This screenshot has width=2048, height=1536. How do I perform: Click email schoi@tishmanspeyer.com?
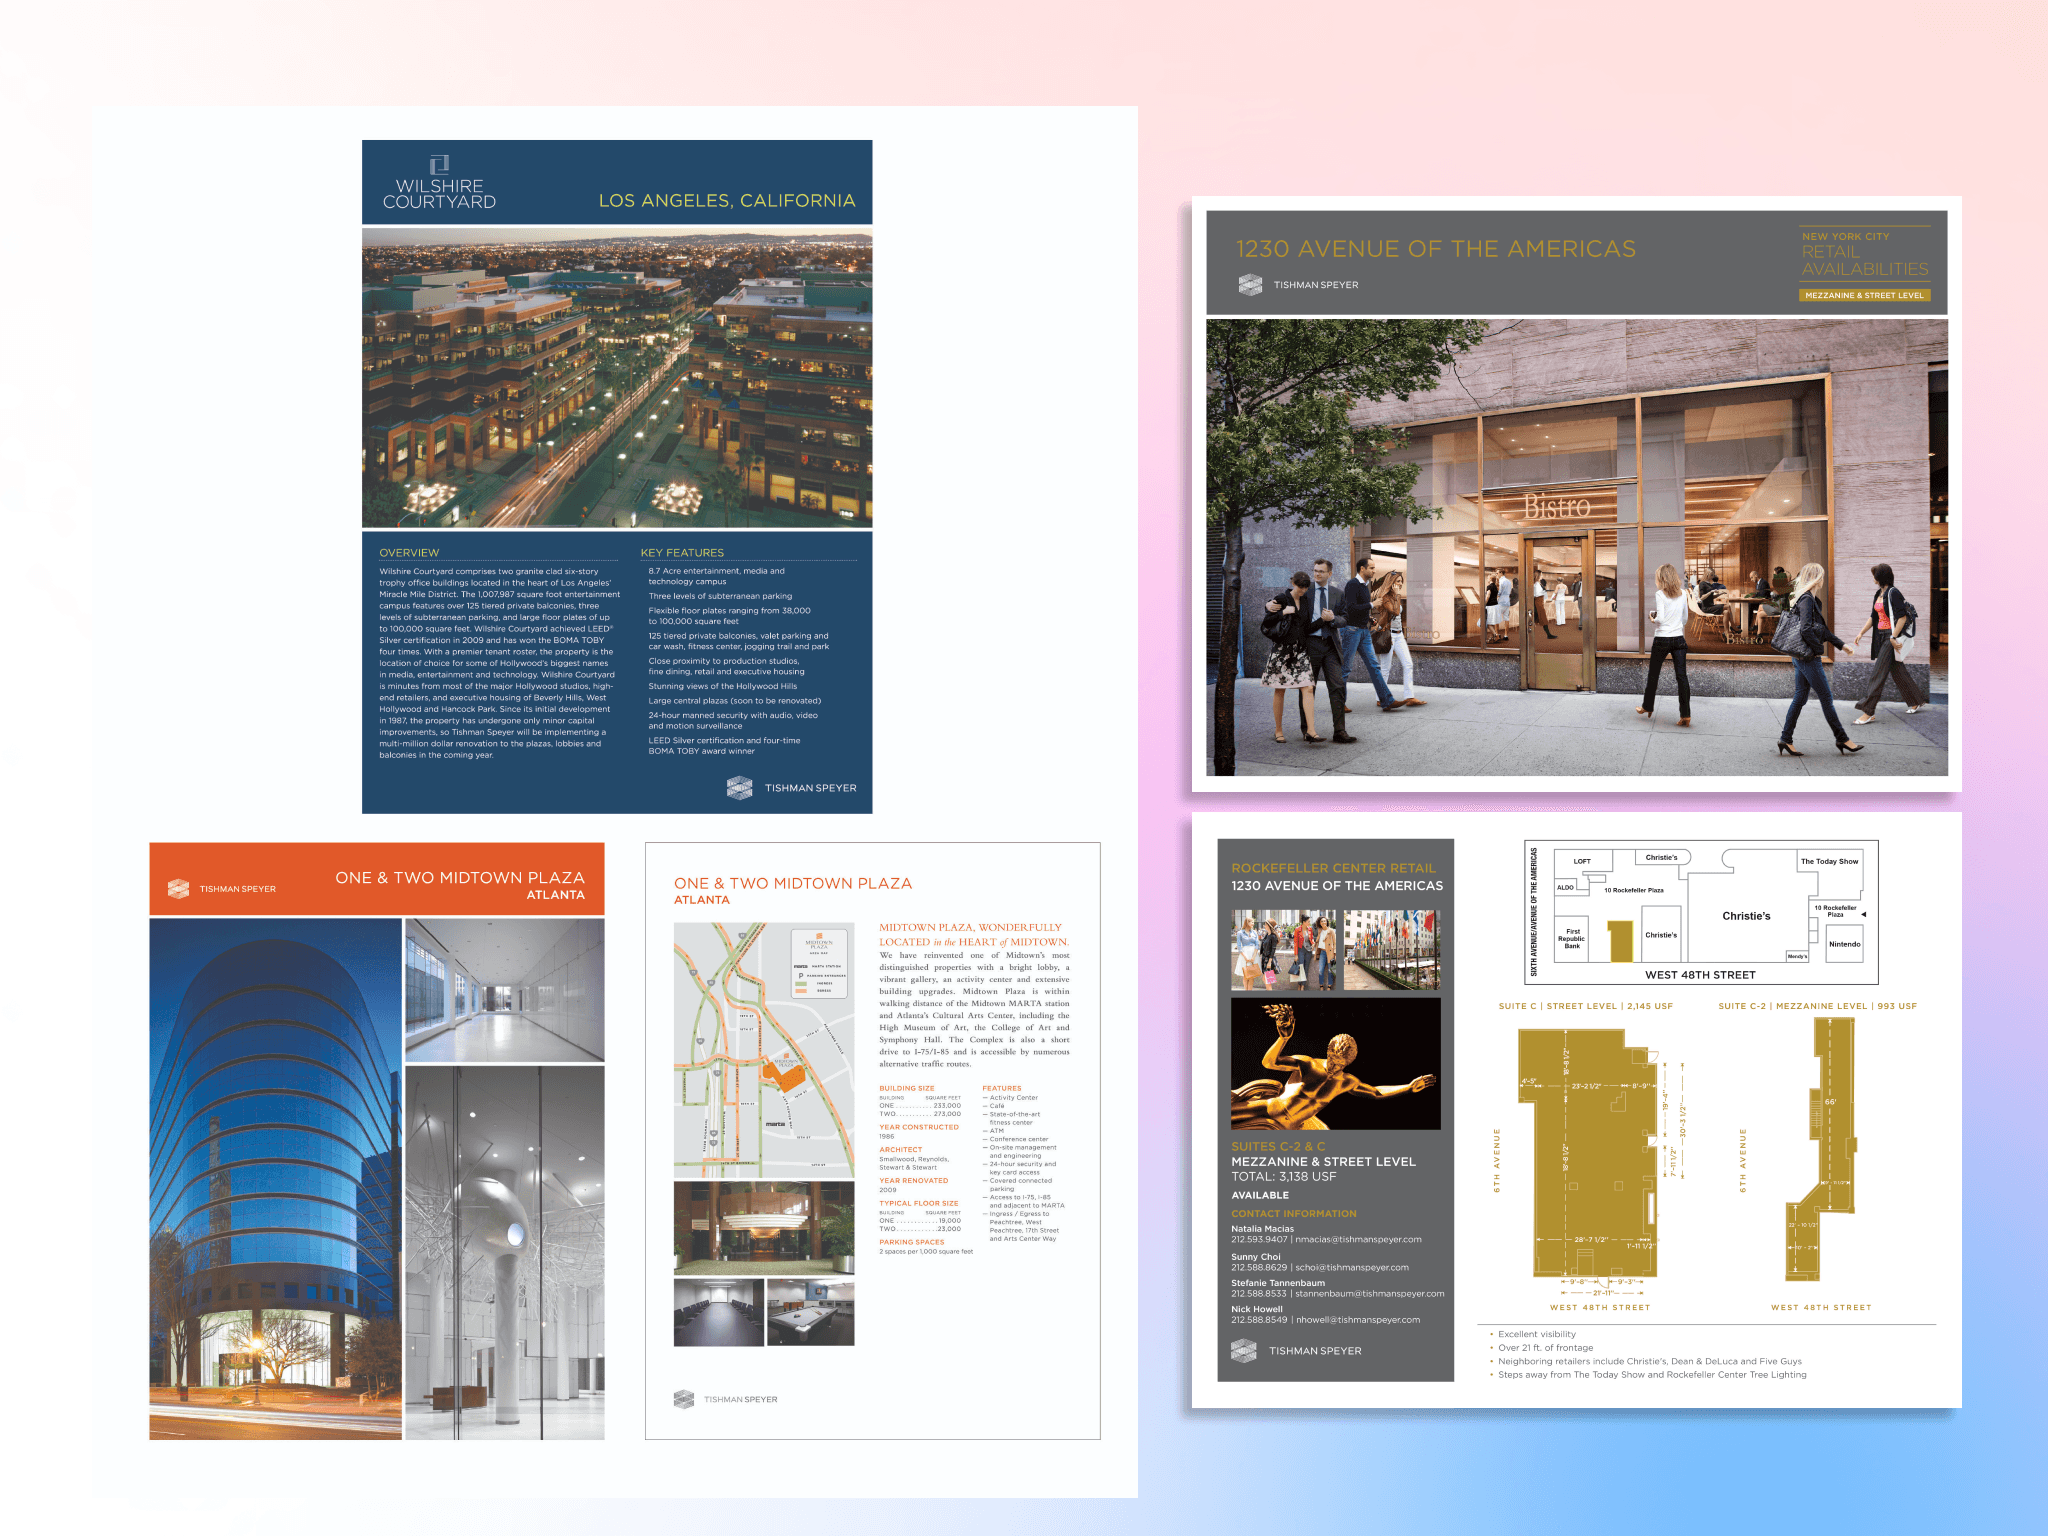[1352, 1268]
